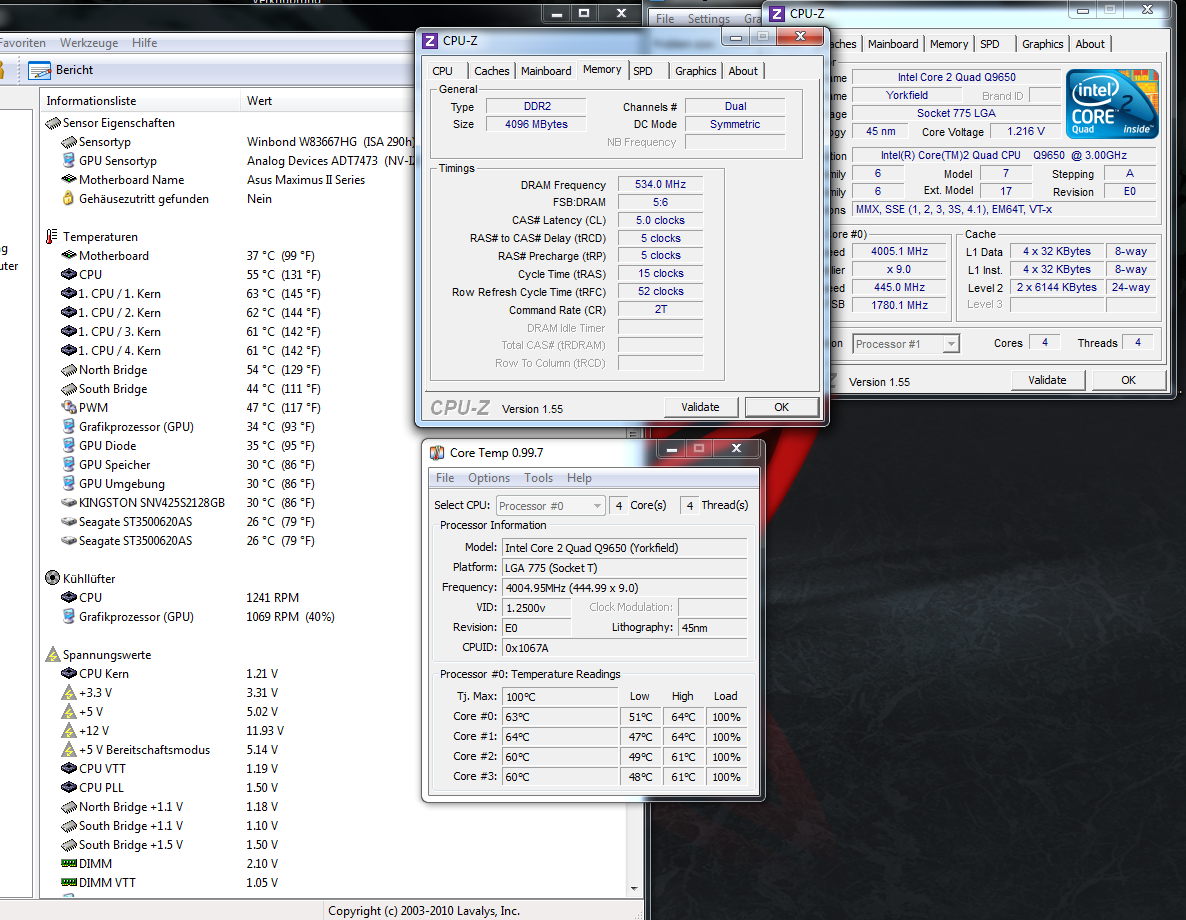Click the Grafikprozessor (GPU) fan row icon
This screenshot has width=1186, height=920.
(69, 617)
